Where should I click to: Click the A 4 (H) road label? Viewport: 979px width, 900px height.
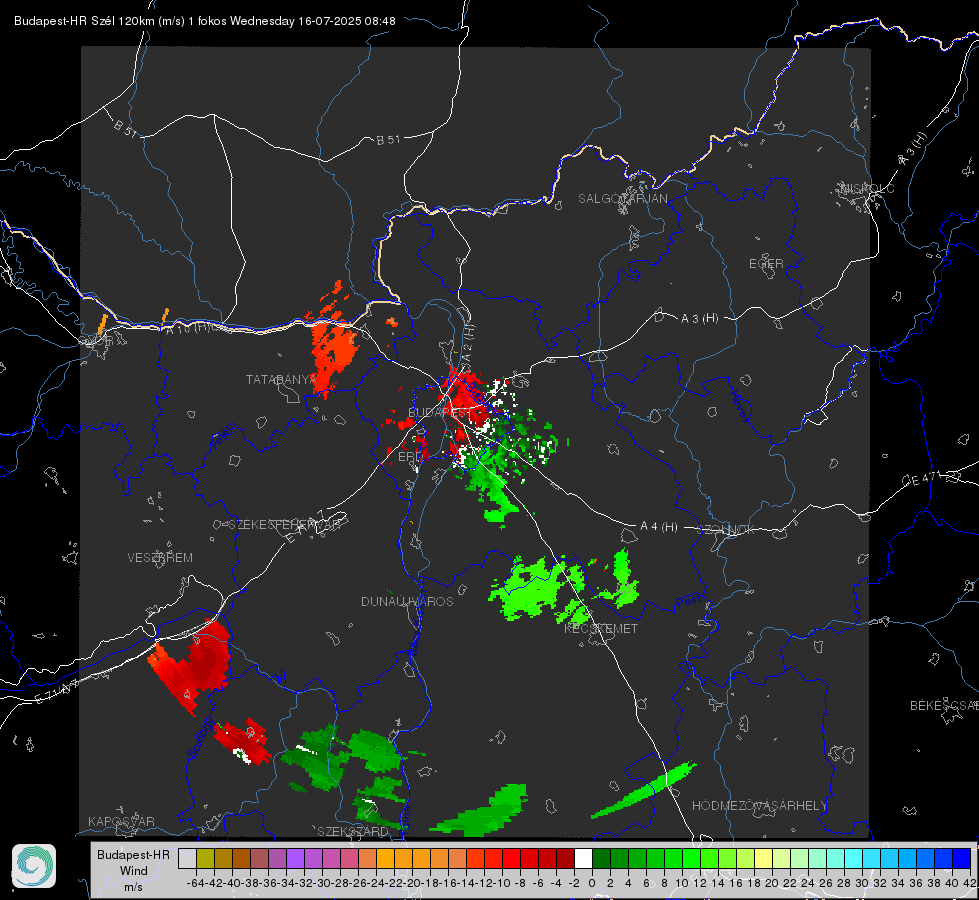pos(659,527)
